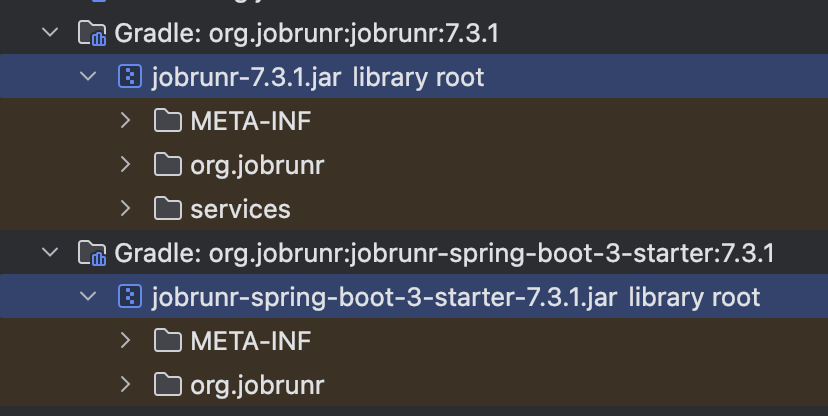
Task: Select 'jobrunr-spring-boot-3-starter-7.3.1.jar' row text
Action: (x=384, y=297)
